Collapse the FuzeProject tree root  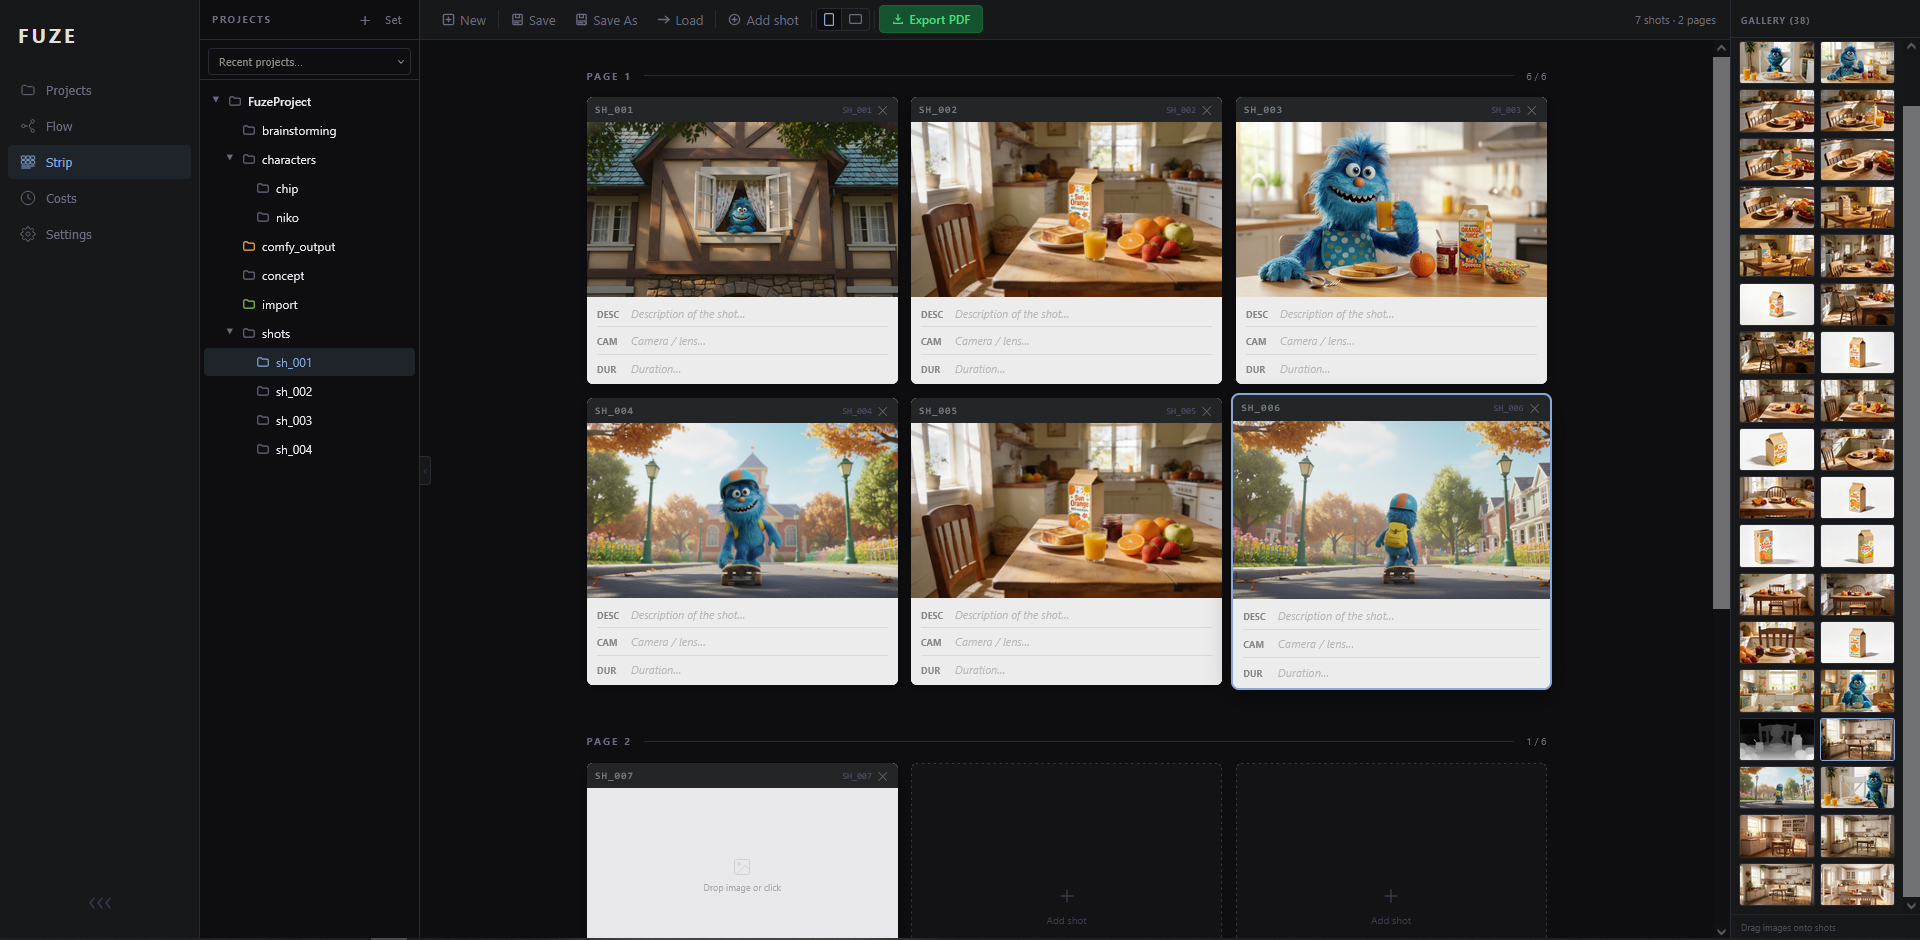point(216,101)
